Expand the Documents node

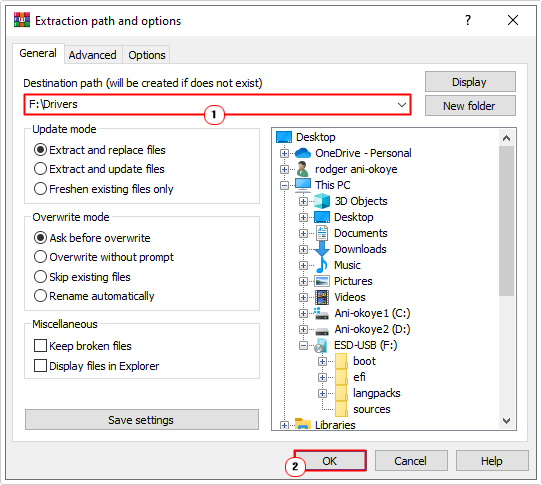[303, 233]
